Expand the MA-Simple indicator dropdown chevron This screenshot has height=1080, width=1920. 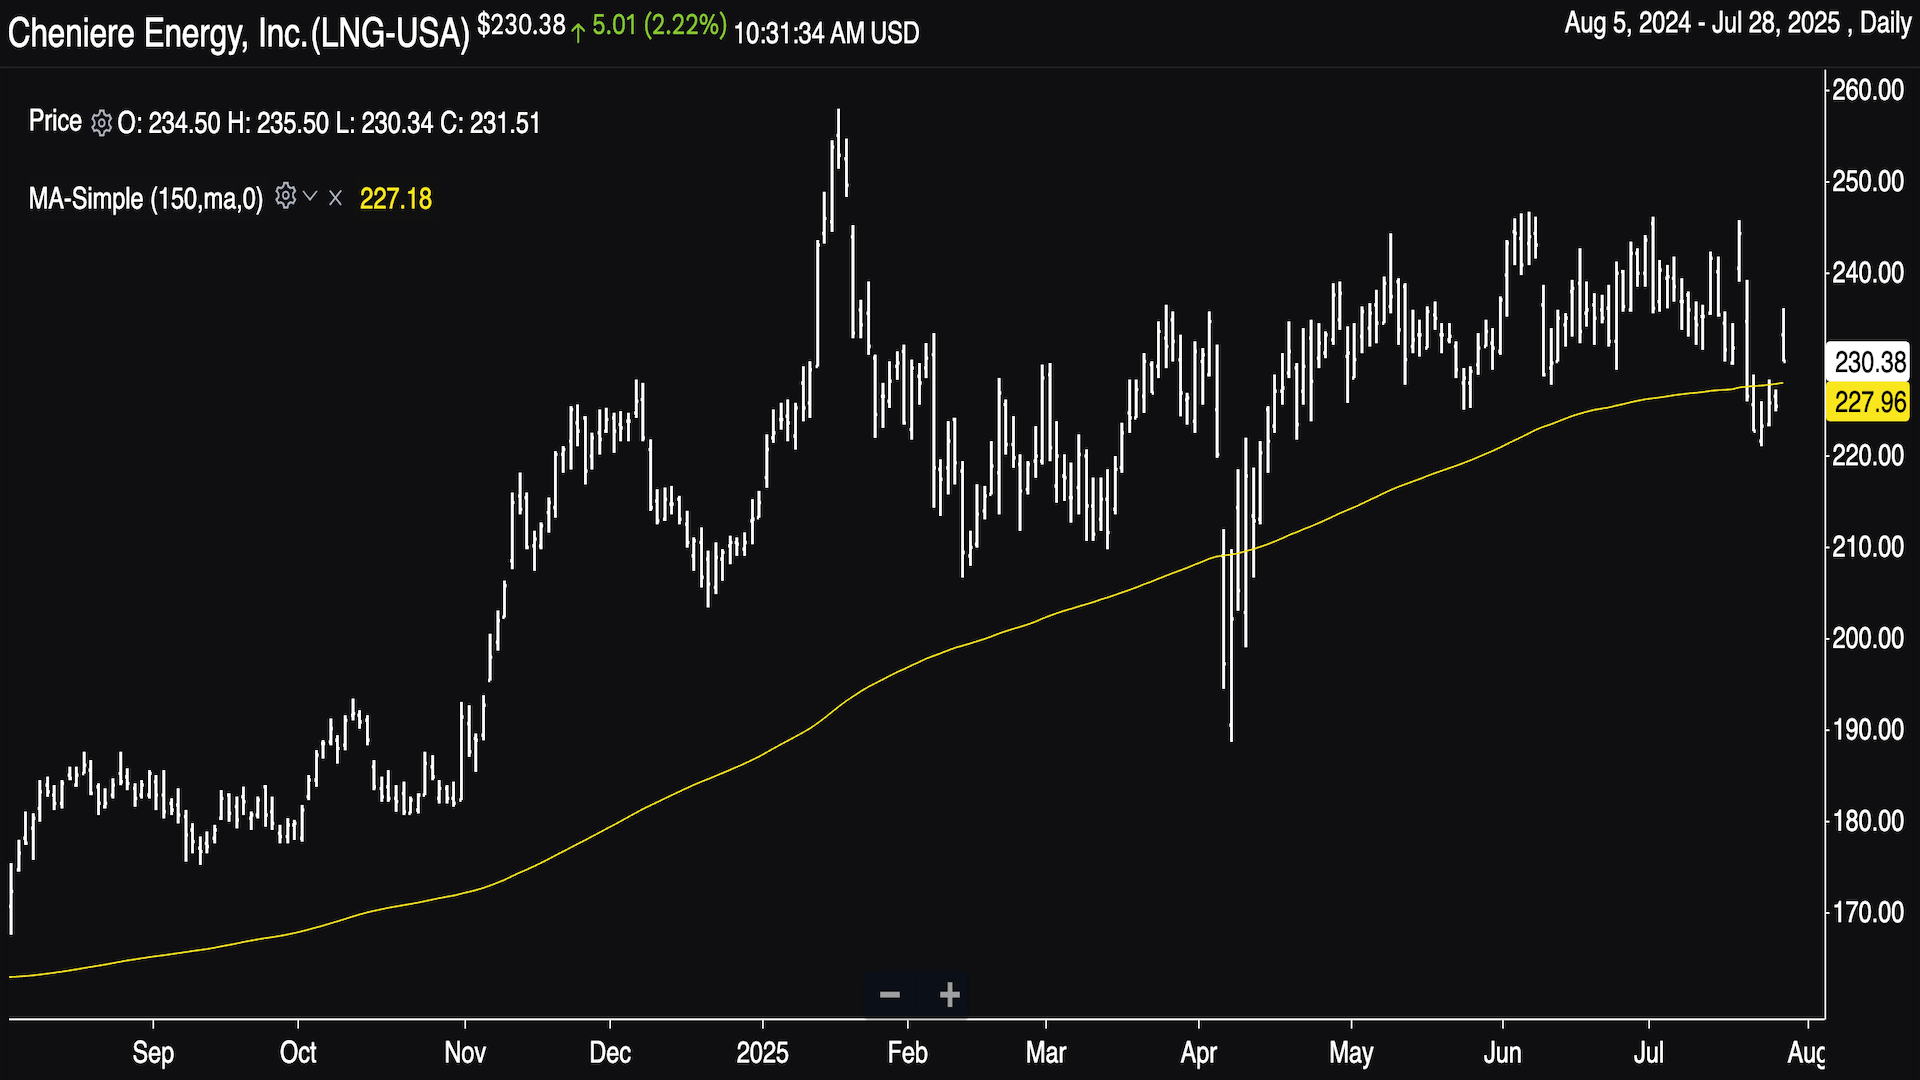[x=310, y=196]
